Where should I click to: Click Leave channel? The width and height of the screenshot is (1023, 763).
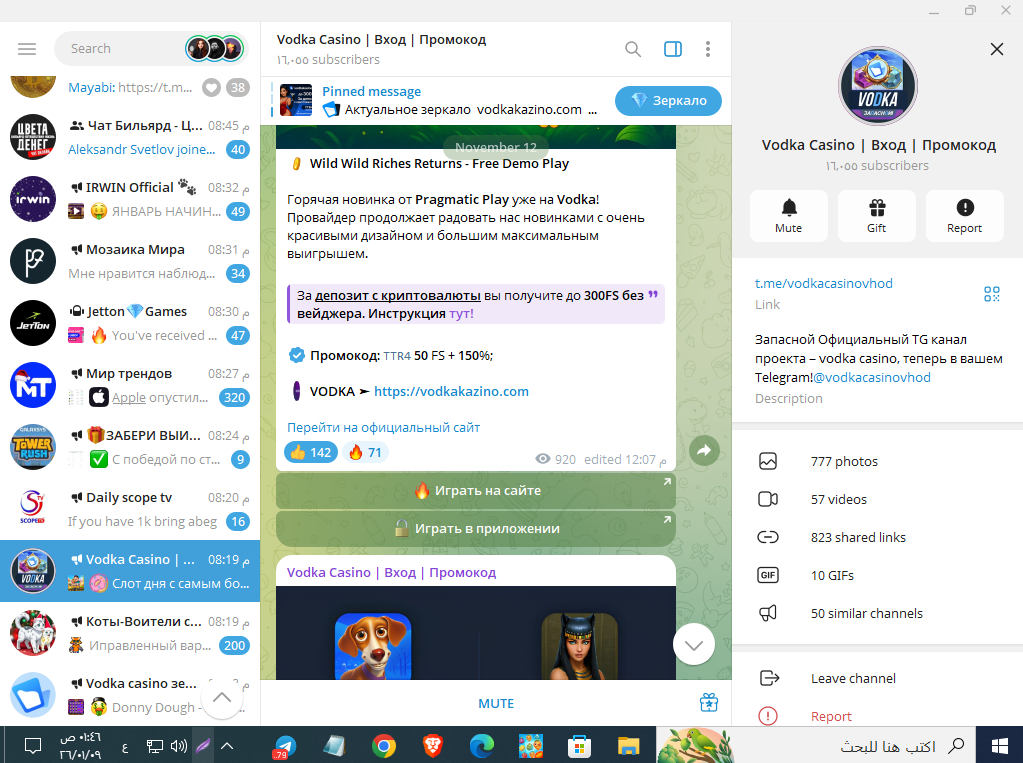click(x=878, y=678)
